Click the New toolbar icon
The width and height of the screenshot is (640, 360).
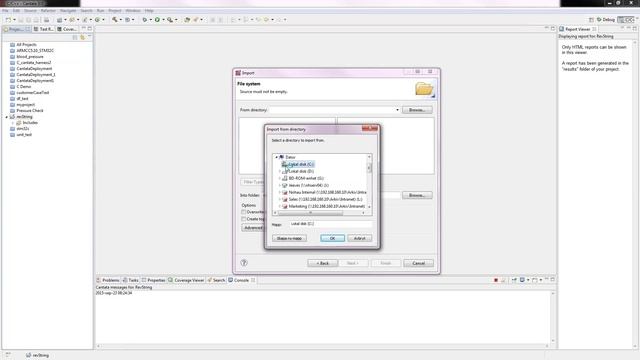(8, 20)
